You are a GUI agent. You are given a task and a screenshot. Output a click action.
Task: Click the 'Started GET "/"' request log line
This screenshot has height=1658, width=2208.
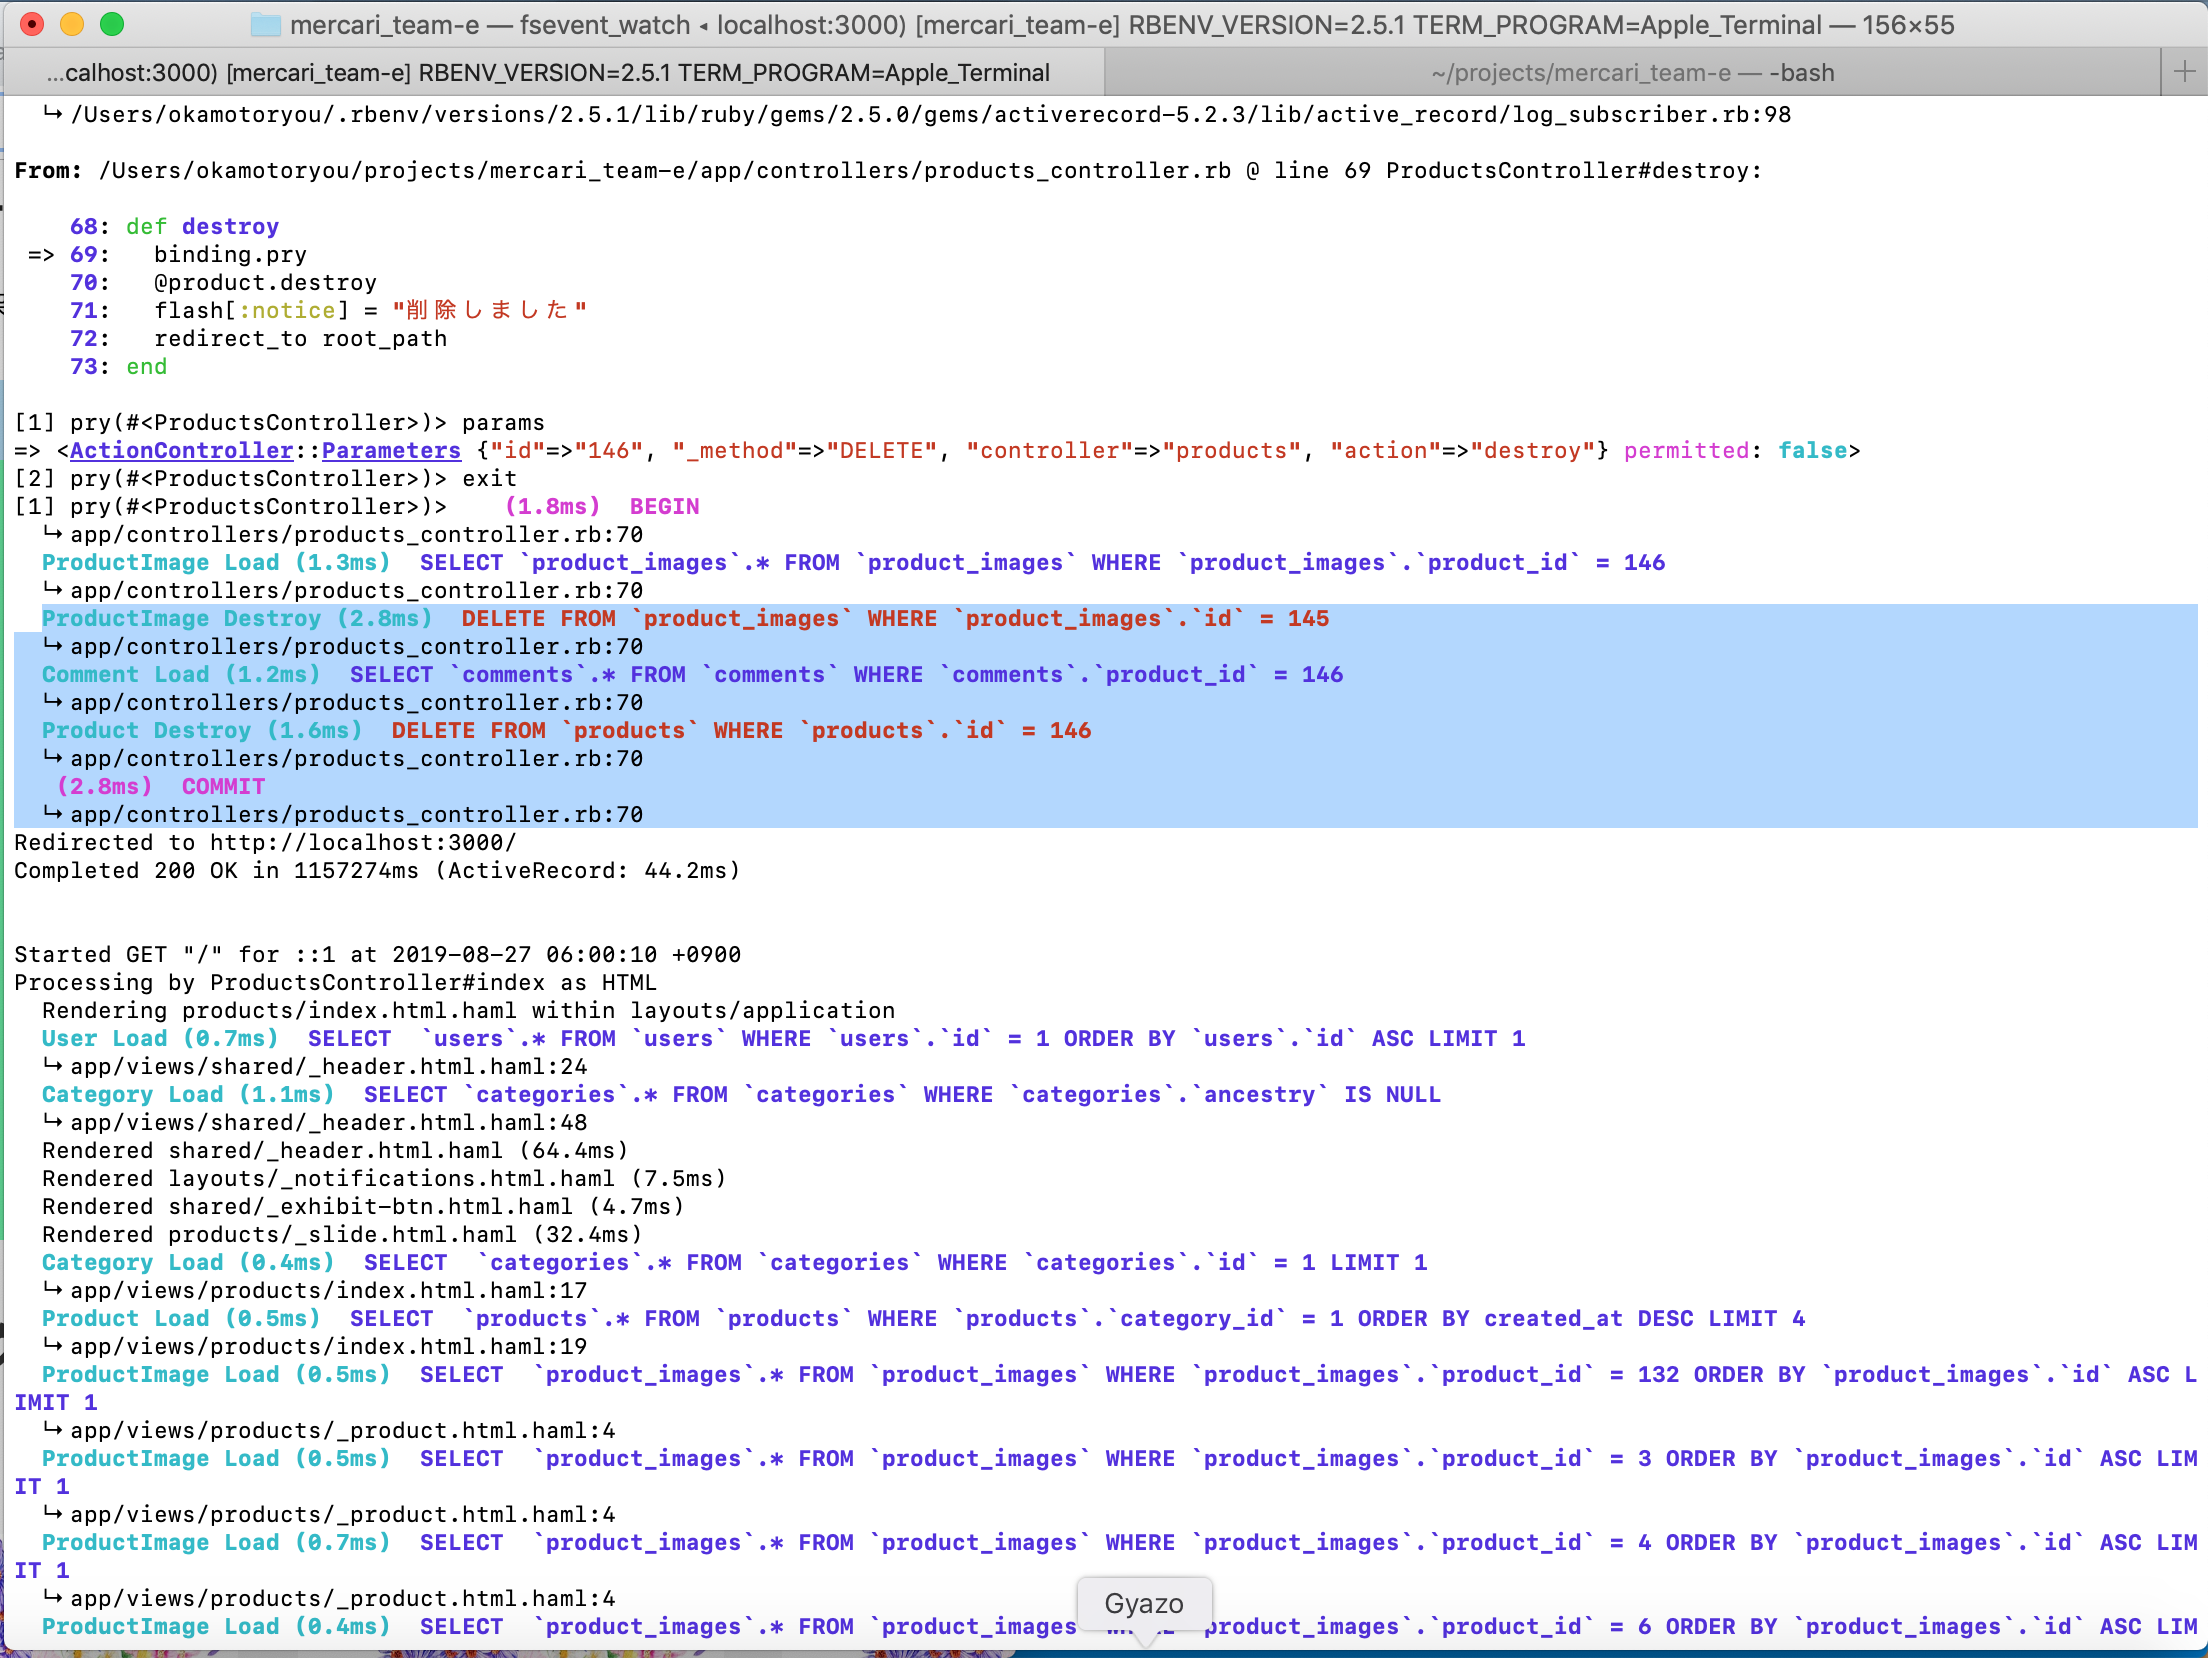377,955
